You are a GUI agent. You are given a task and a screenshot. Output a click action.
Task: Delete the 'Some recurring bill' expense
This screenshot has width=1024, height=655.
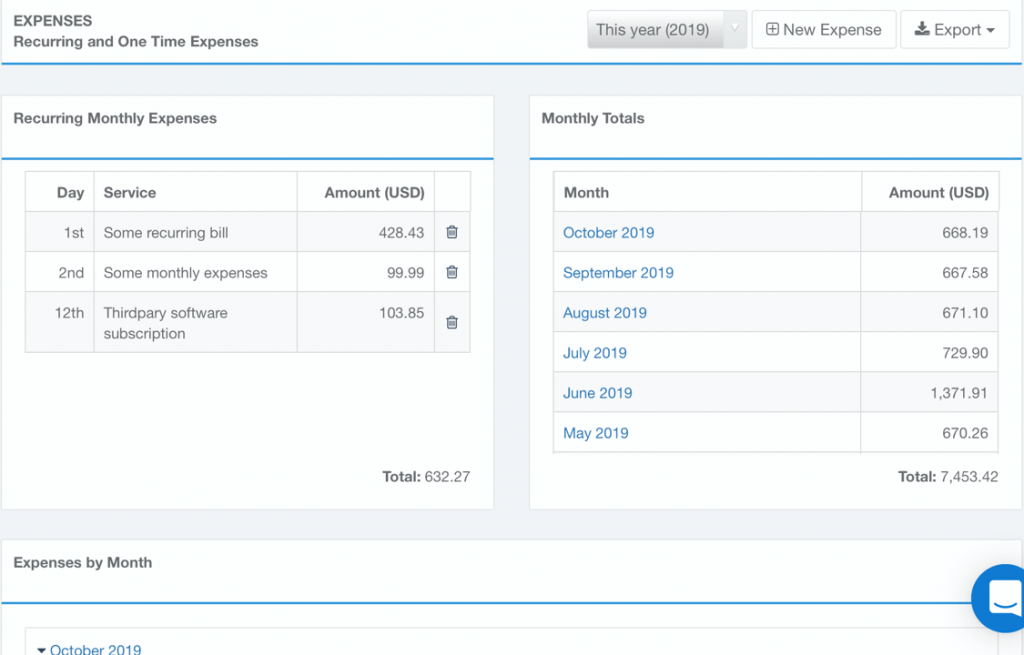[x=451, y=231]
